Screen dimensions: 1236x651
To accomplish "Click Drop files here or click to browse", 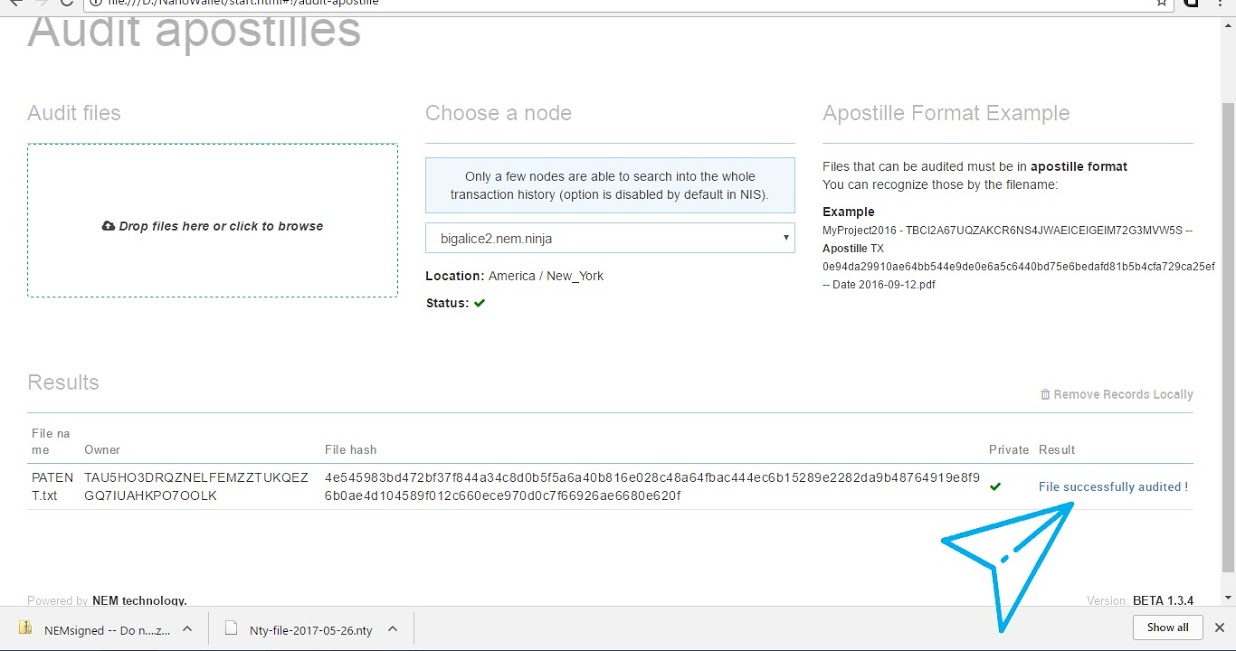I will click(x=221, y=227).
